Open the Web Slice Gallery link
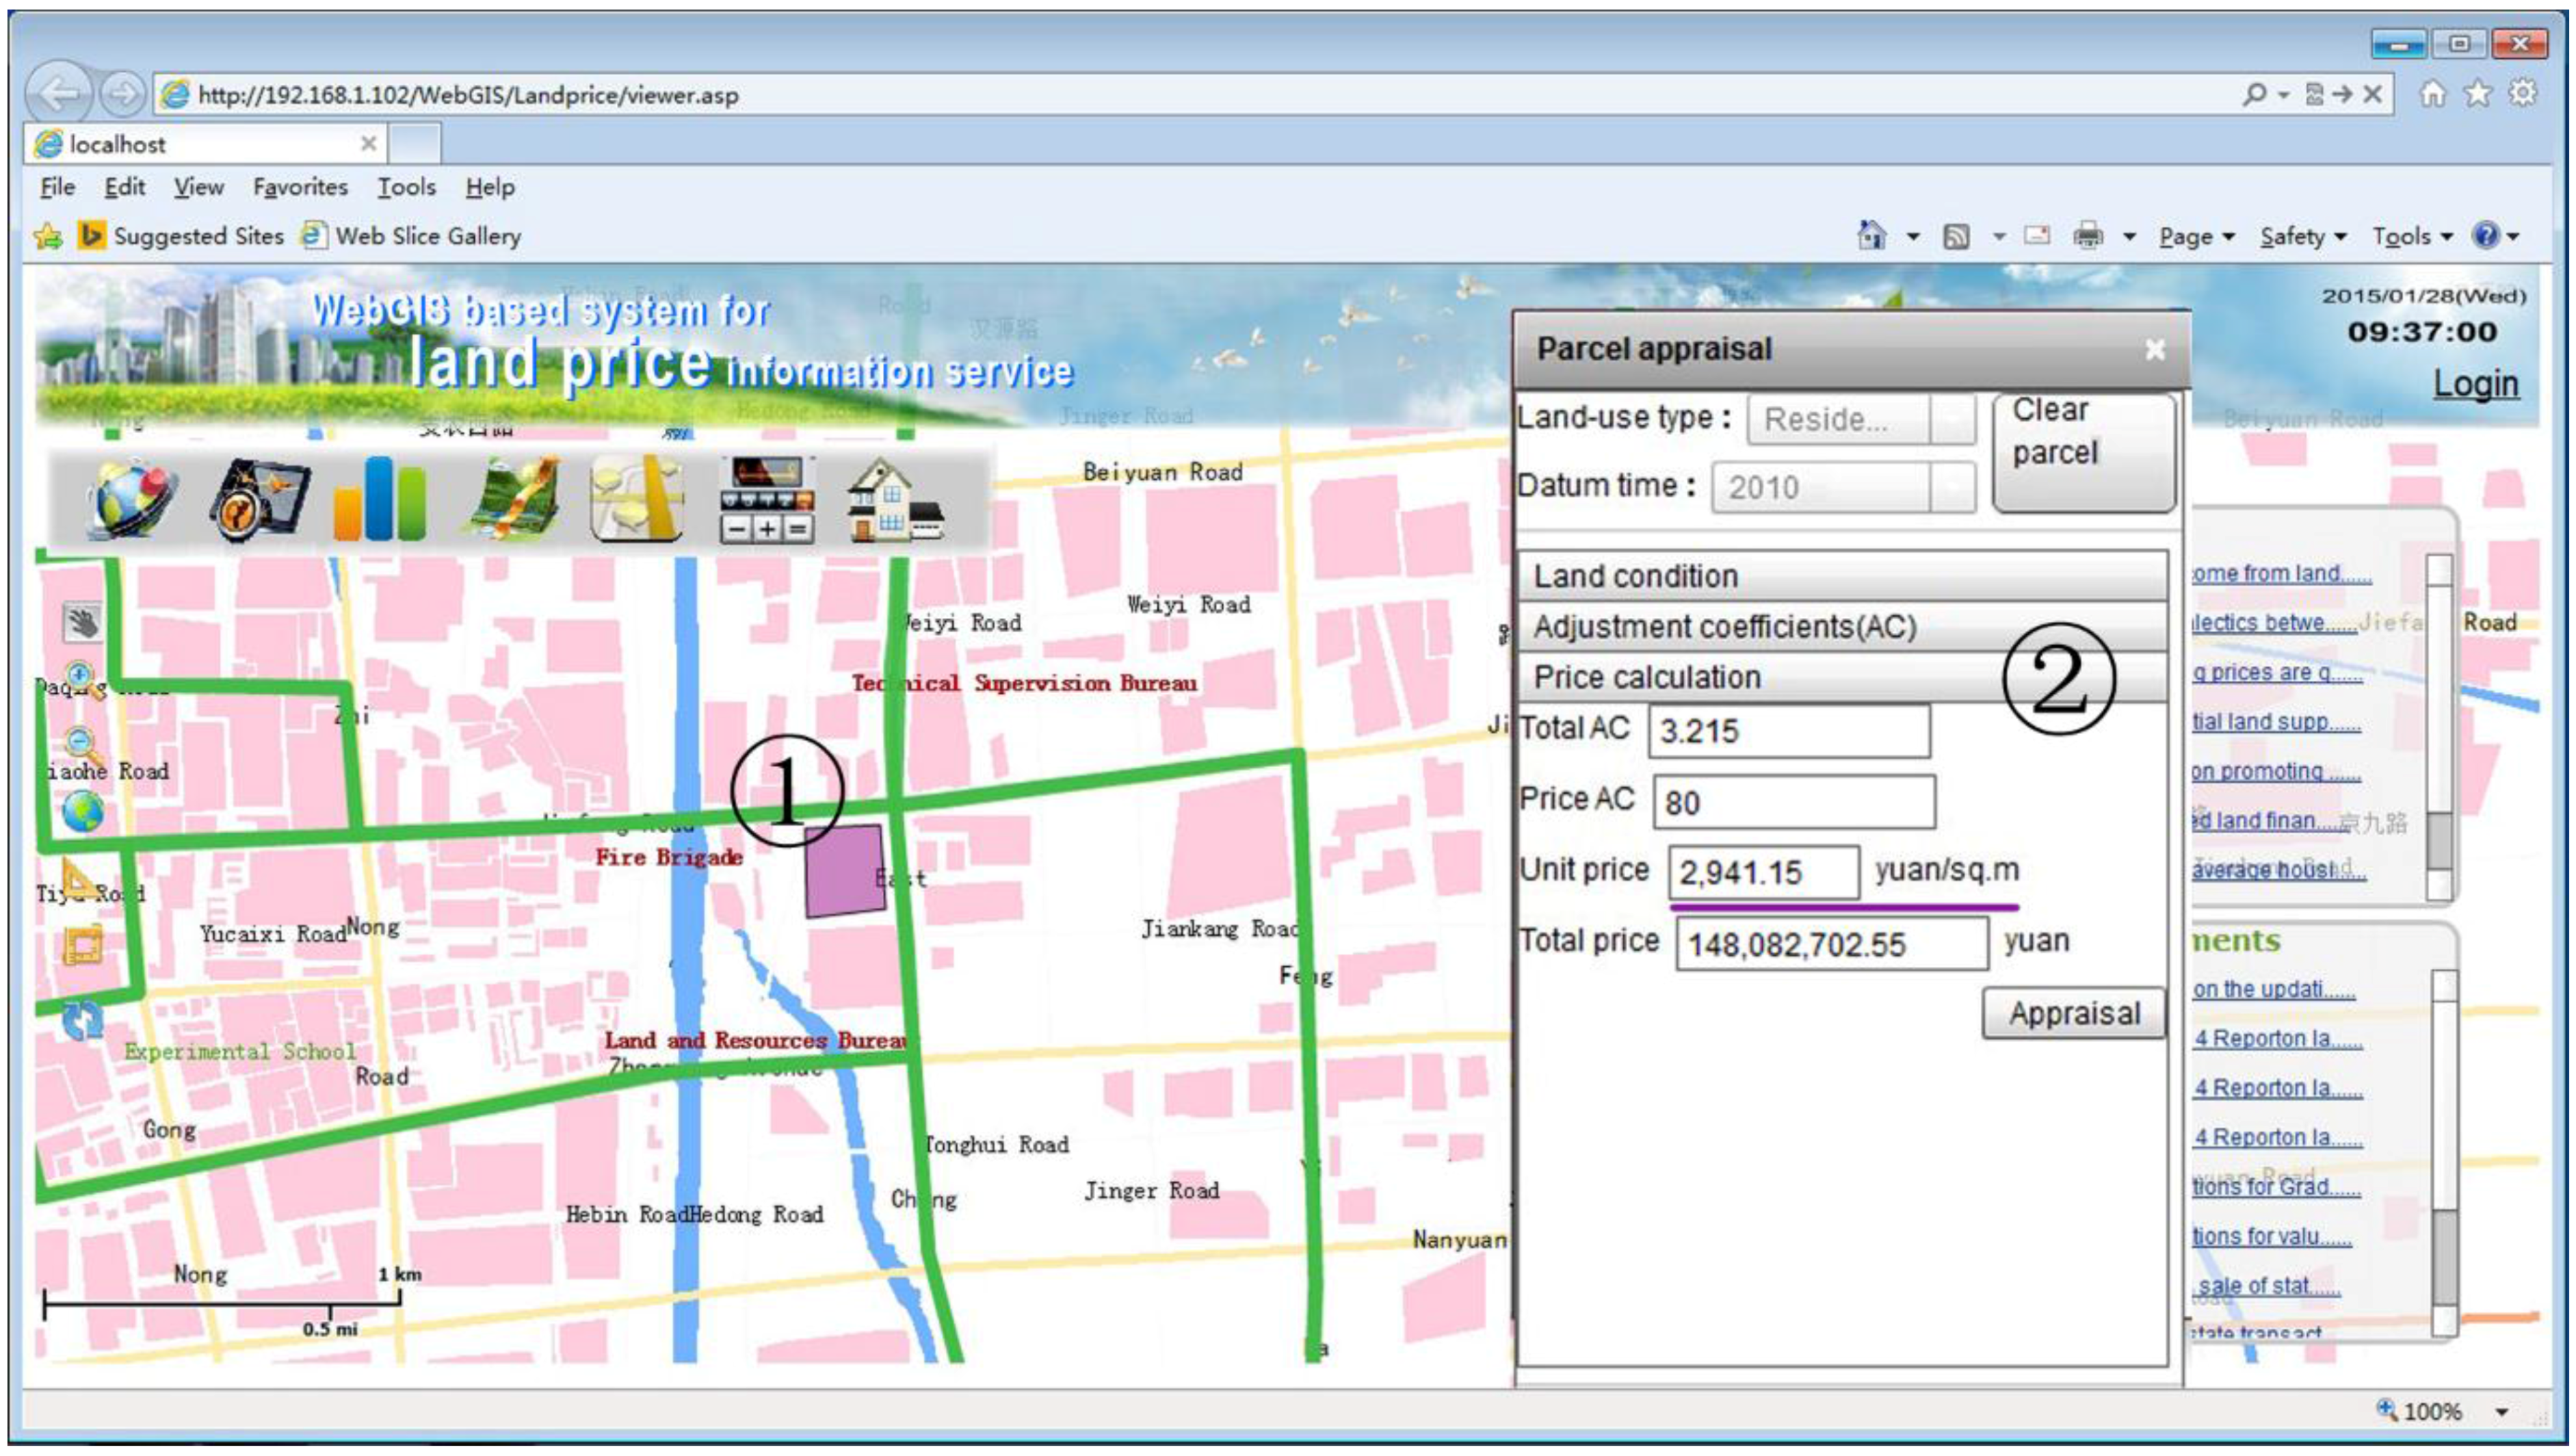 click(x=411, y=236)
